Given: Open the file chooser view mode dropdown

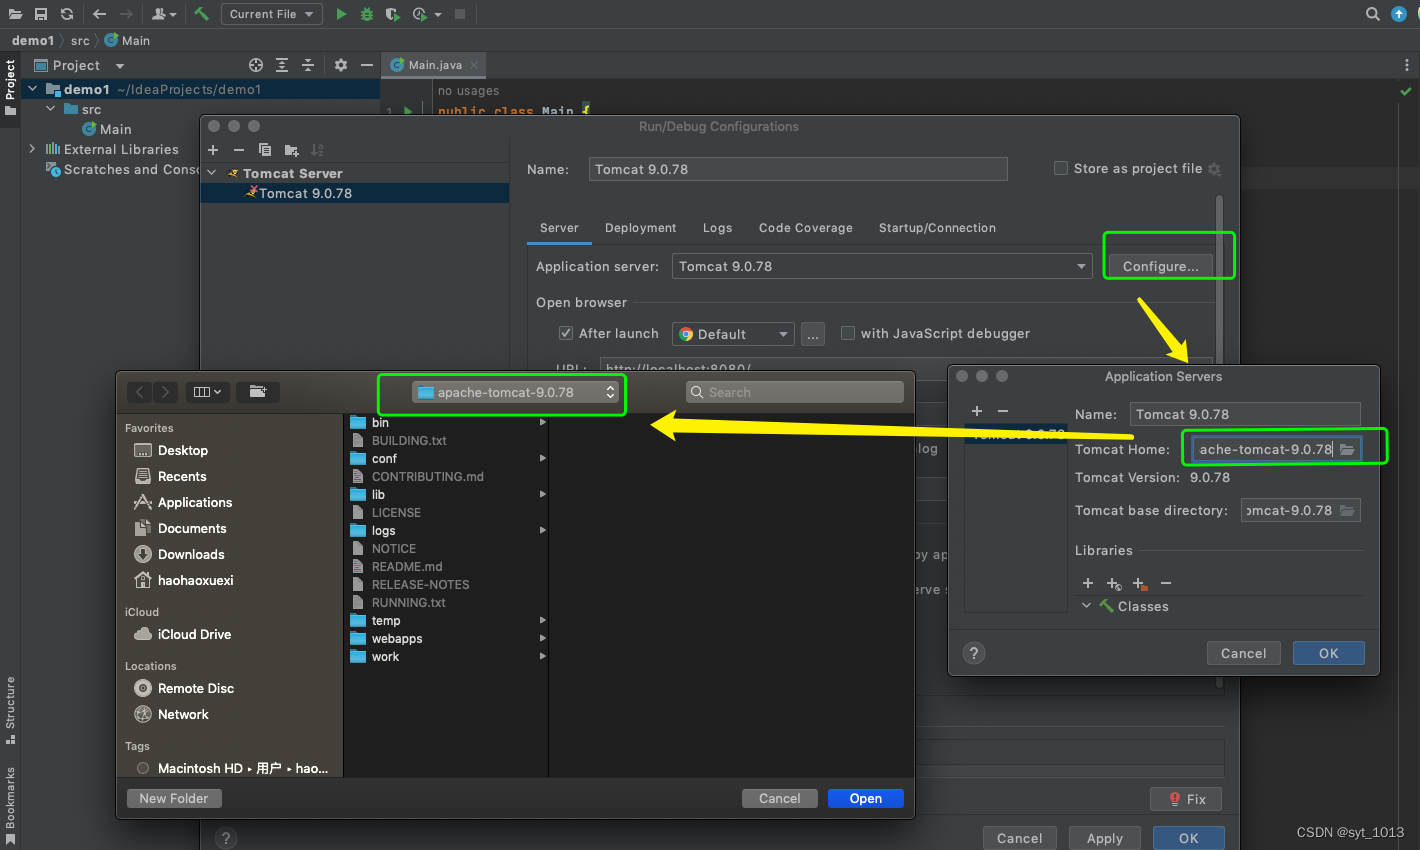Looking at the screenshot, I should coord(208,392).
